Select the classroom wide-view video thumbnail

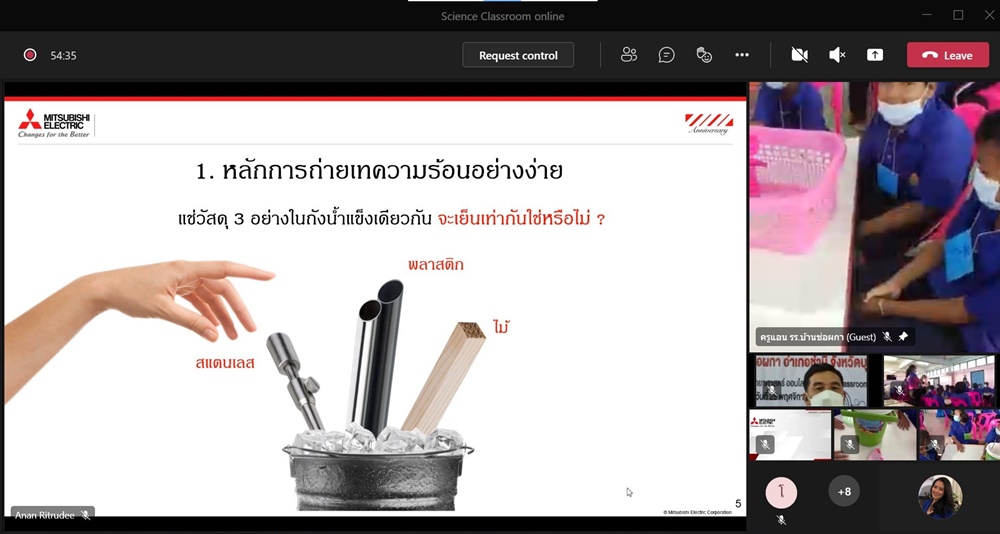click(x=939, y=381)
